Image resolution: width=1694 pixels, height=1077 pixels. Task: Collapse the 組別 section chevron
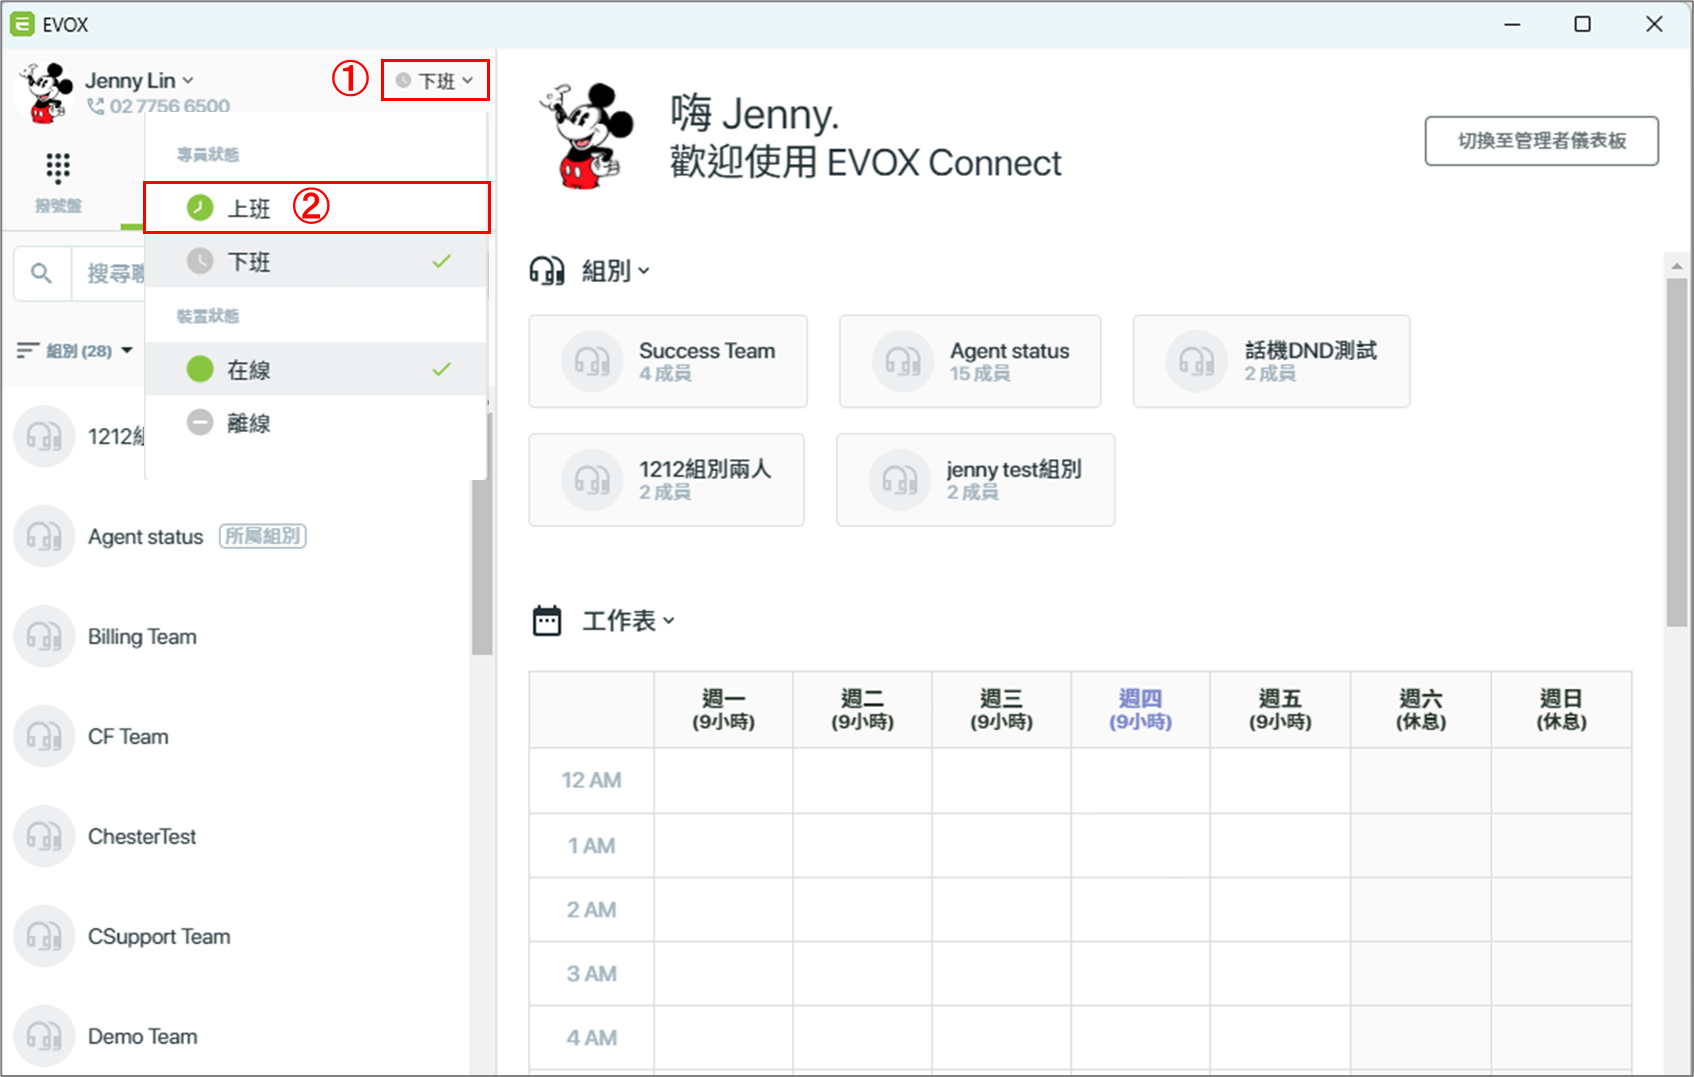tap(643, 271)
